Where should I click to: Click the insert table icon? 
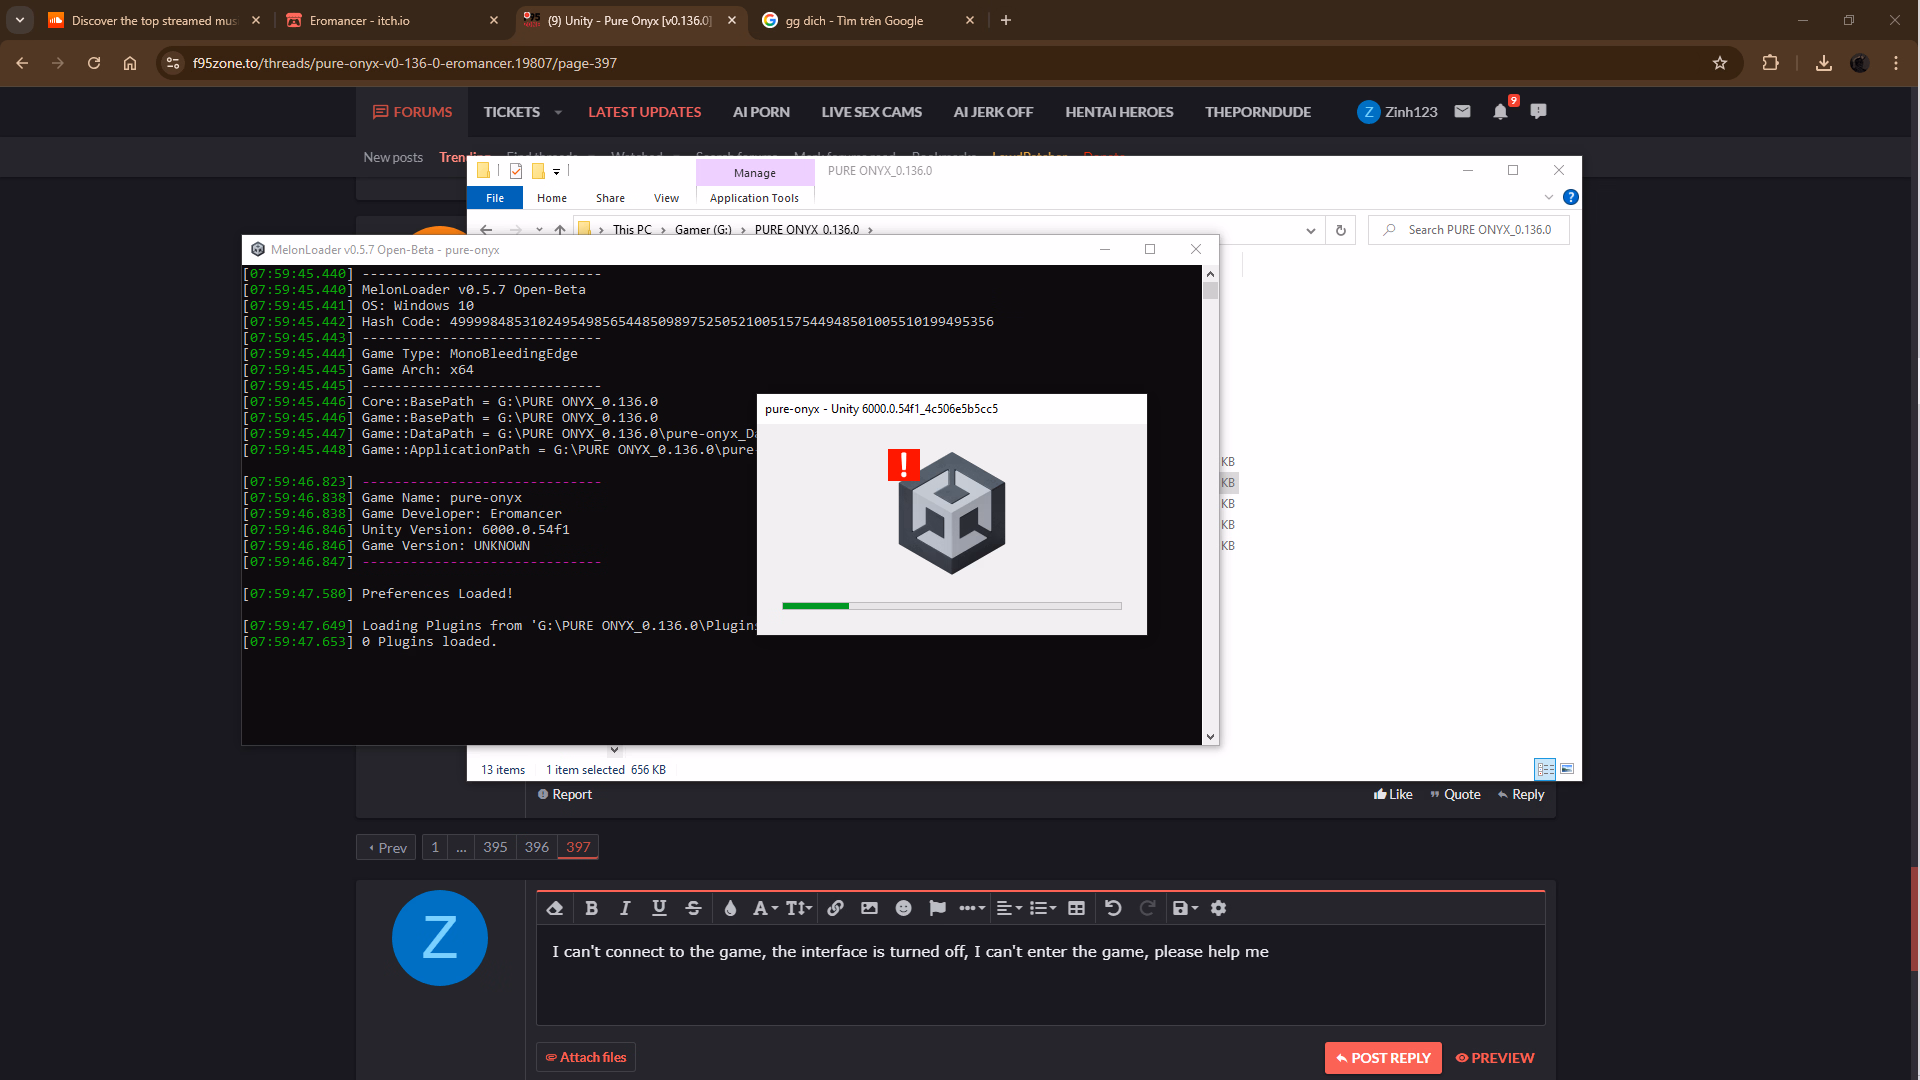tap(1076, 908)
